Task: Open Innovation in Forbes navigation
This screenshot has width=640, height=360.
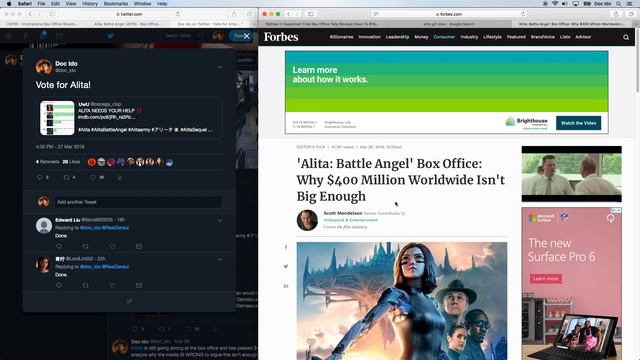Action: [x=369, y=37]
